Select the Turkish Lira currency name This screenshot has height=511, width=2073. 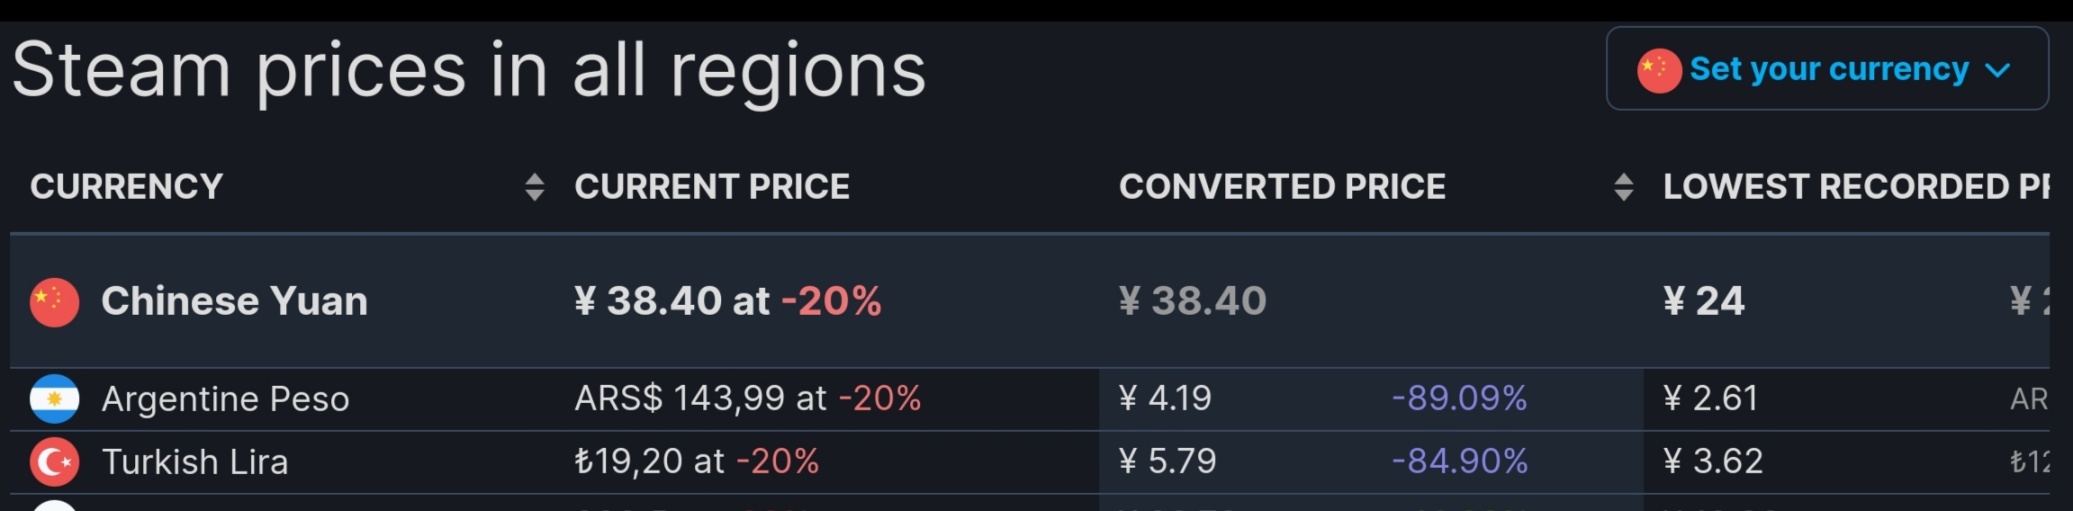coord(195,462)
